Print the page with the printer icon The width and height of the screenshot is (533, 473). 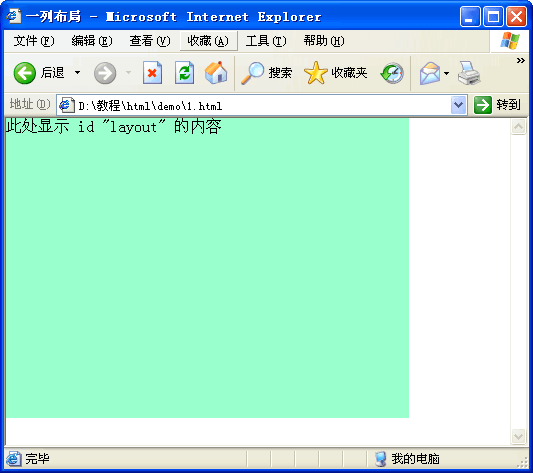pyautogui.click(x=469, y=73)
